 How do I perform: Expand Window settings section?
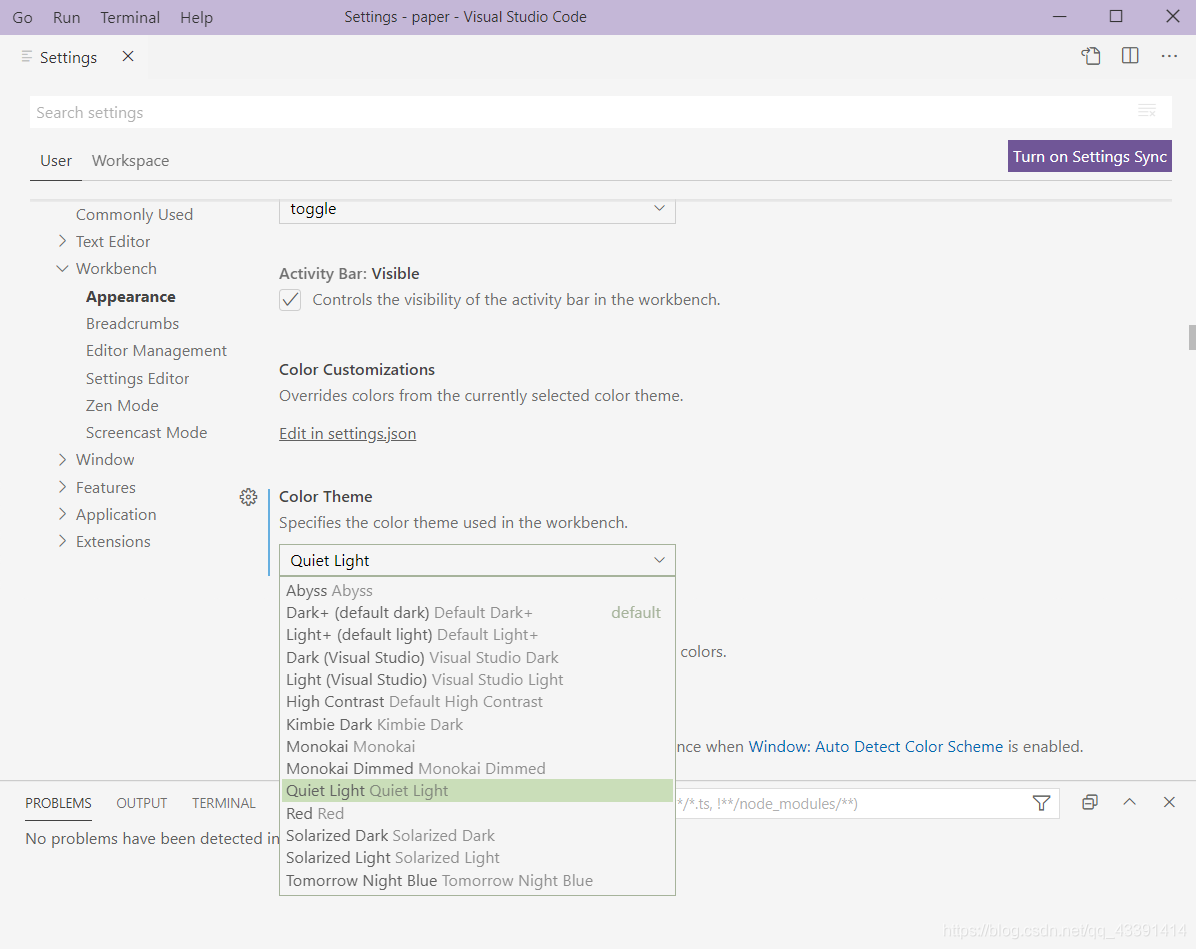click(63, 459)
